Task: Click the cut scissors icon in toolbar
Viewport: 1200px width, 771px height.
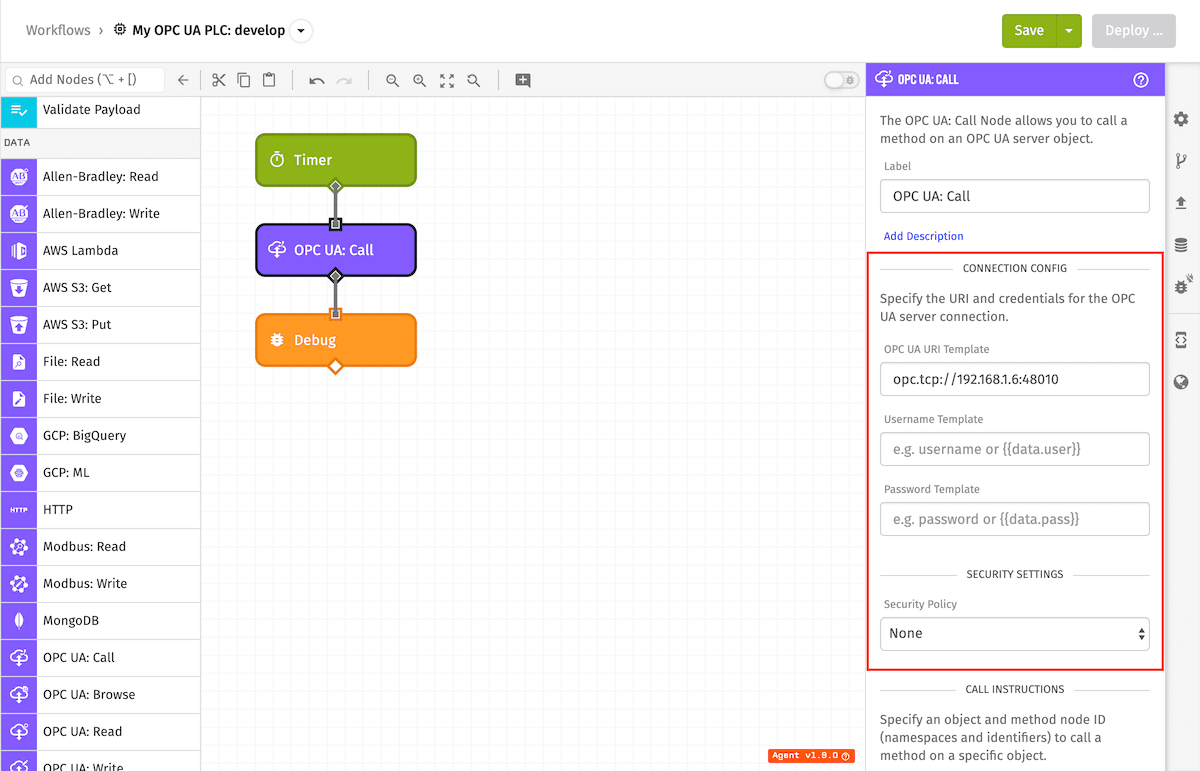Action: coord(218,80)
